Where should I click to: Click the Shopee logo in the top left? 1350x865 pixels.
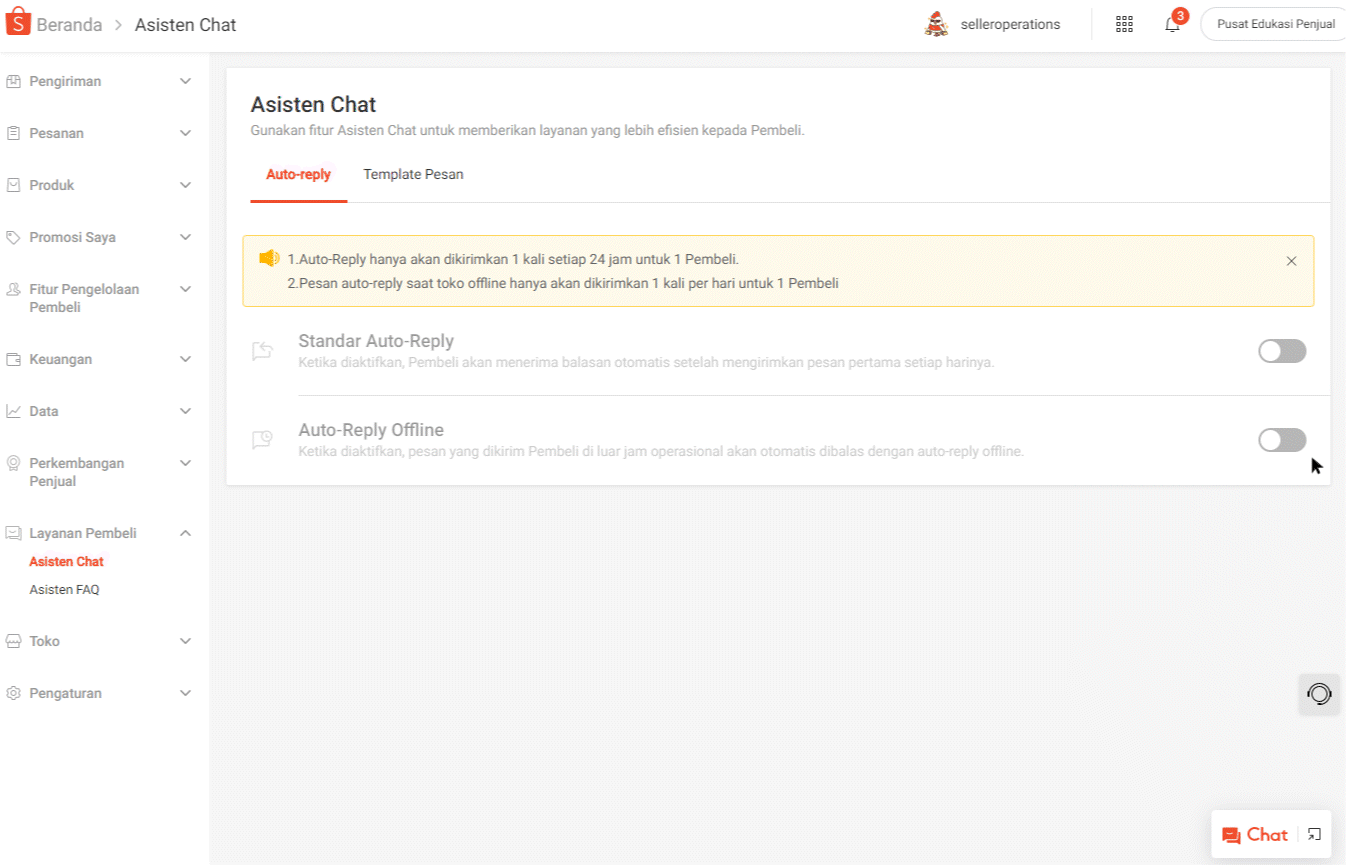coord(16,21)
